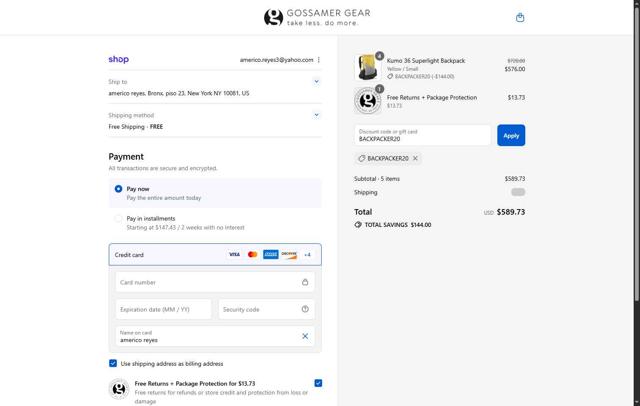The width and height of the screenshot is (640, 406).
Task: Click the Kumo 36 backpack thumbnail
Action: click(367, 67)
